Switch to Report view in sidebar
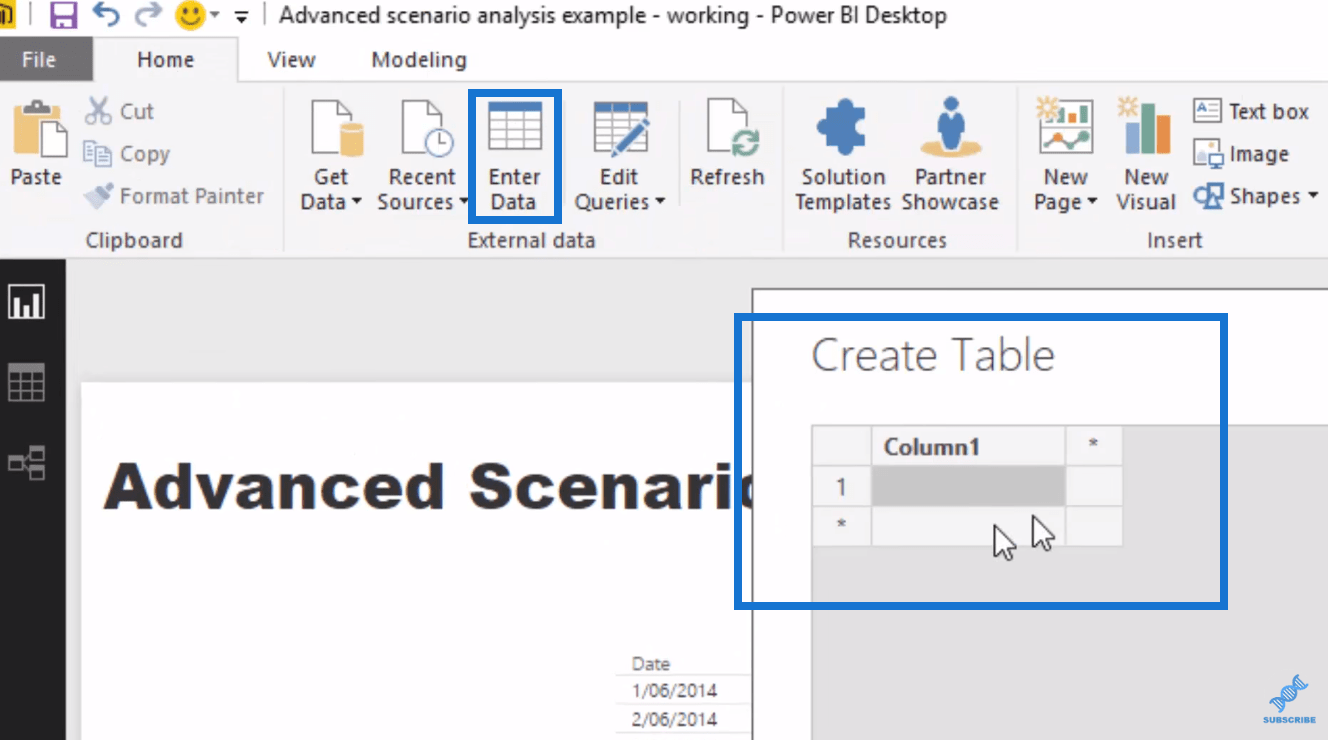The width and height of the screenshot is (1328, 740). [x=26, y=302]
